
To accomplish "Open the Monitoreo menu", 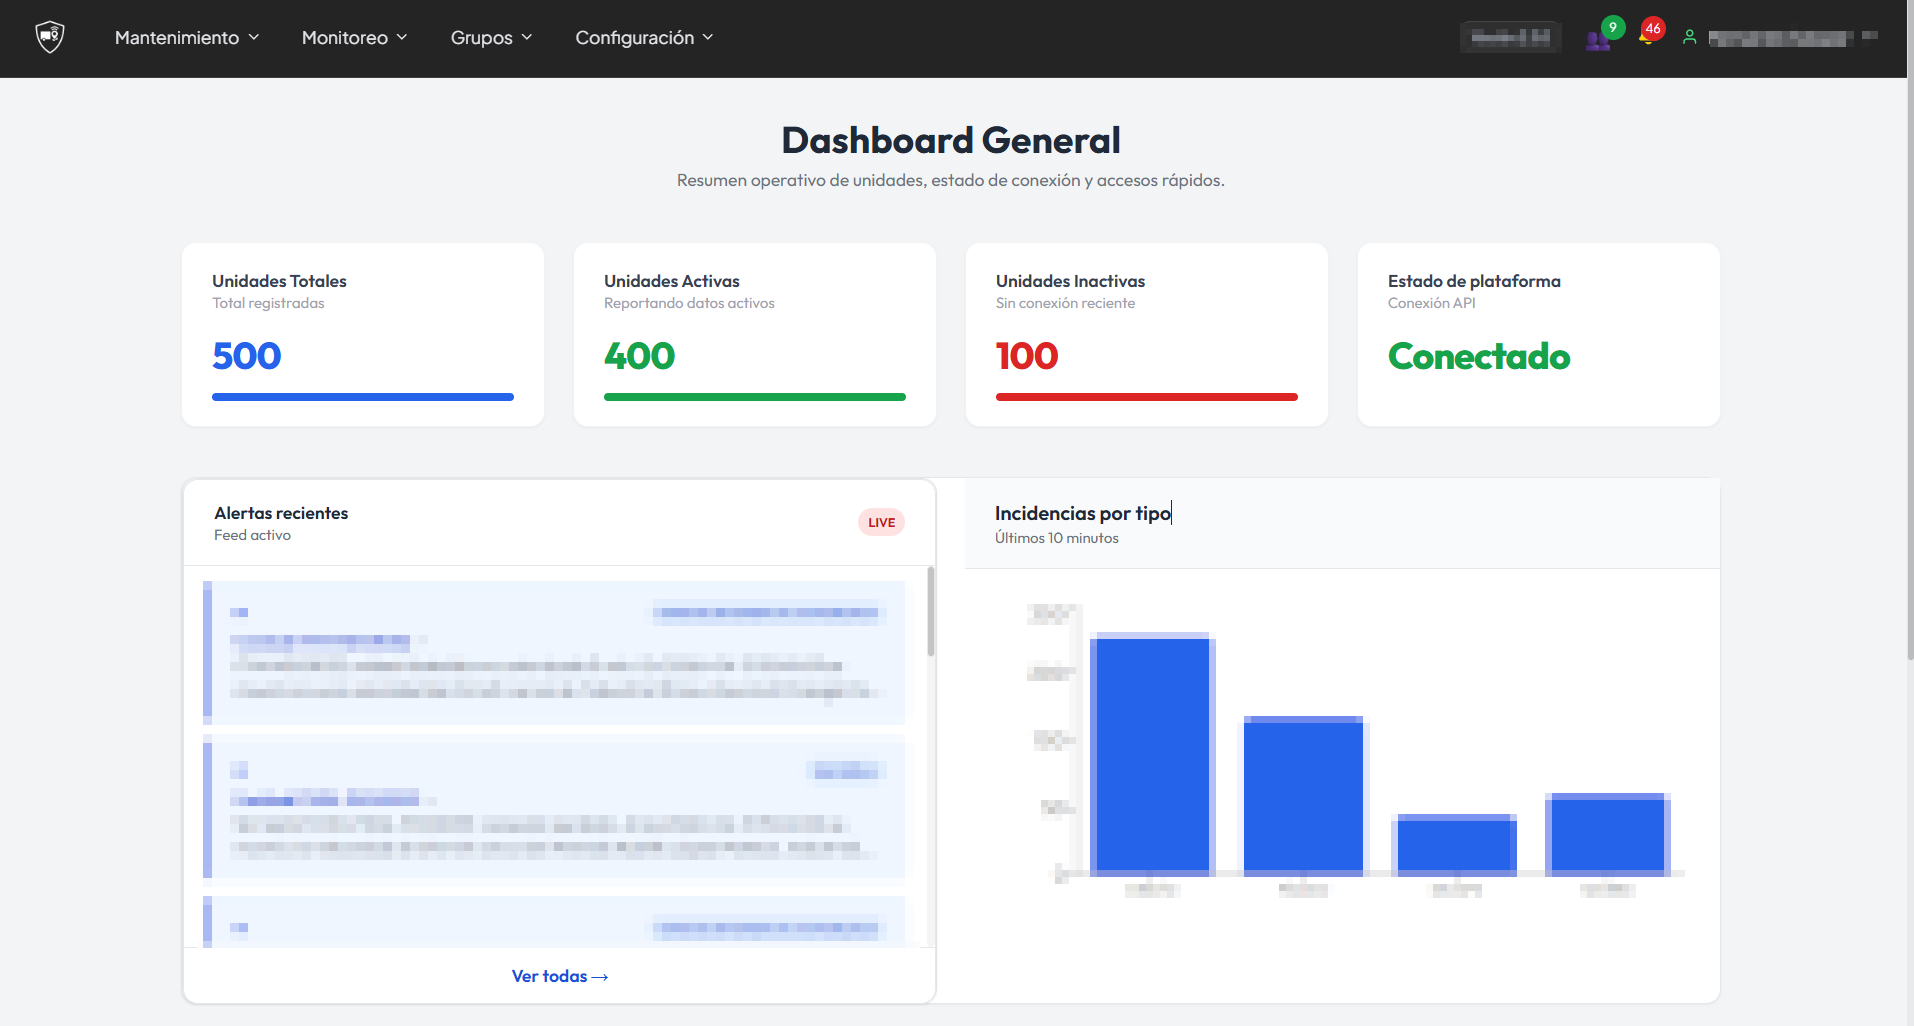I will coord(354,38).
